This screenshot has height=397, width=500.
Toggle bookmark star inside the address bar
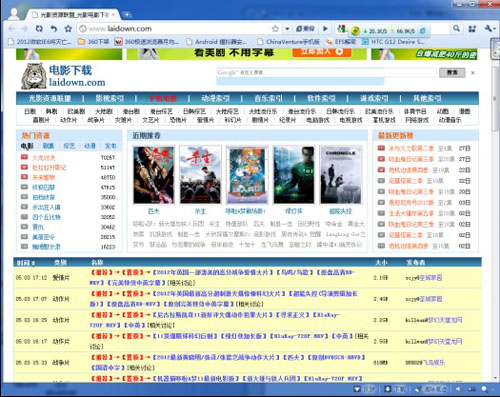pyautogui.click(x=275, y=29)
